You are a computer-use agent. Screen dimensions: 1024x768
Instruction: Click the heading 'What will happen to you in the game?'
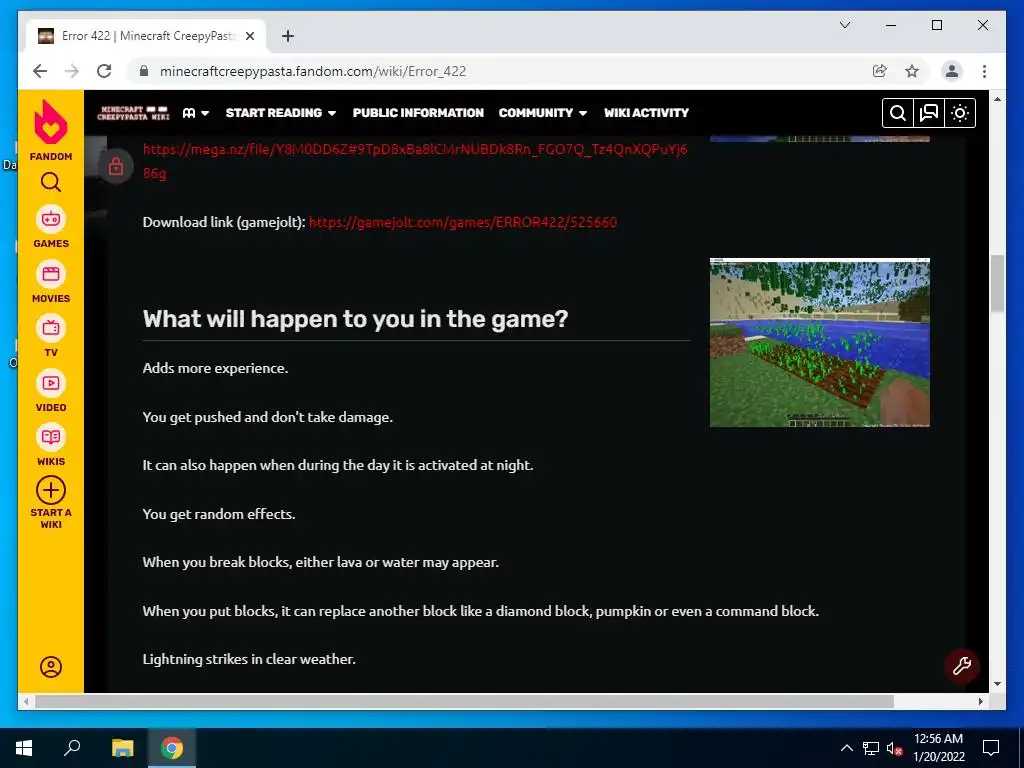click(x=355, y=319)
